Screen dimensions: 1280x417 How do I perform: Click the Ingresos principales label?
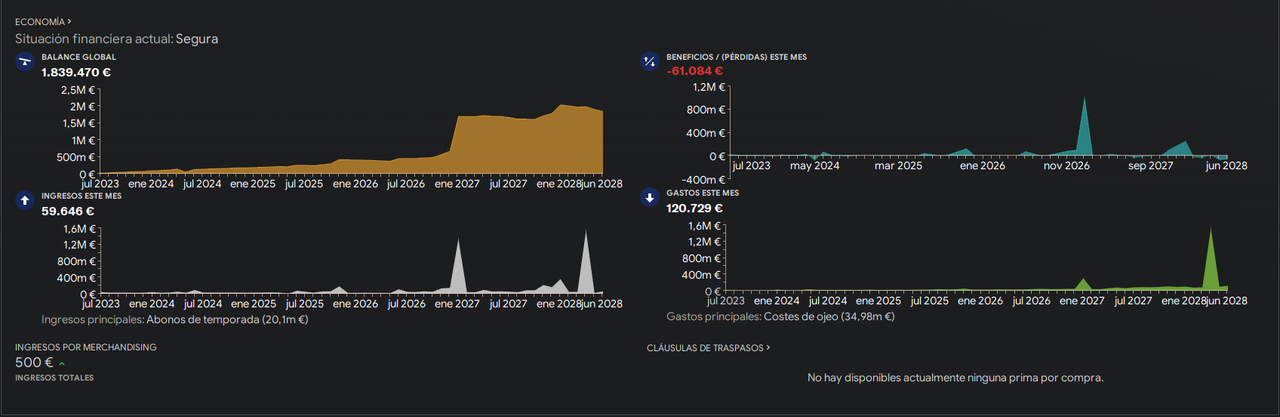(92, 320)
